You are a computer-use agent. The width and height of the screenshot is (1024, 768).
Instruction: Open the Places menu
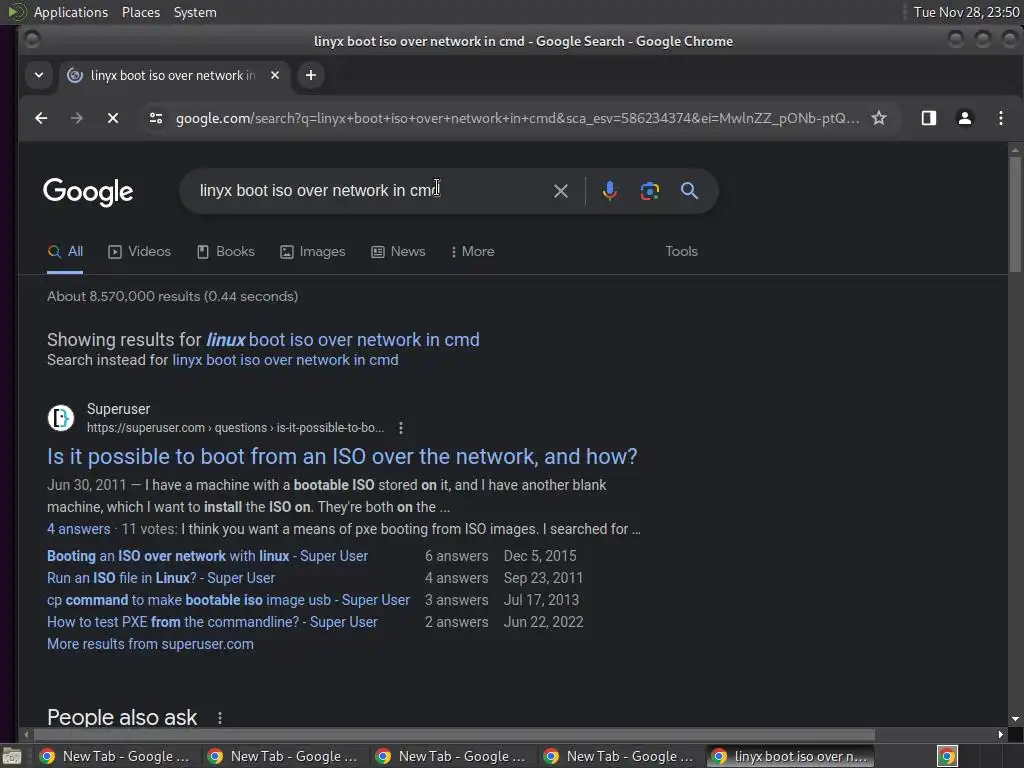click(141, 12)
